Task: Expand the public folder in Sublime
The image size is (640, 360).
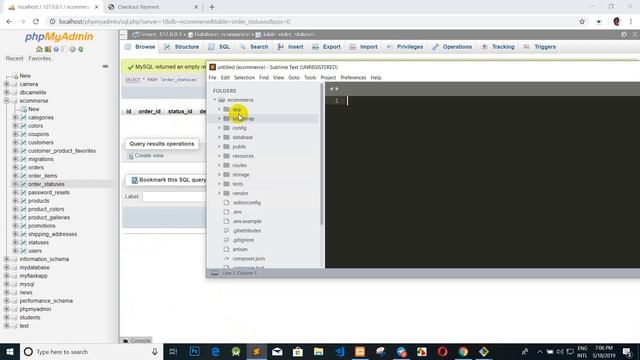Action: [219, 147]
